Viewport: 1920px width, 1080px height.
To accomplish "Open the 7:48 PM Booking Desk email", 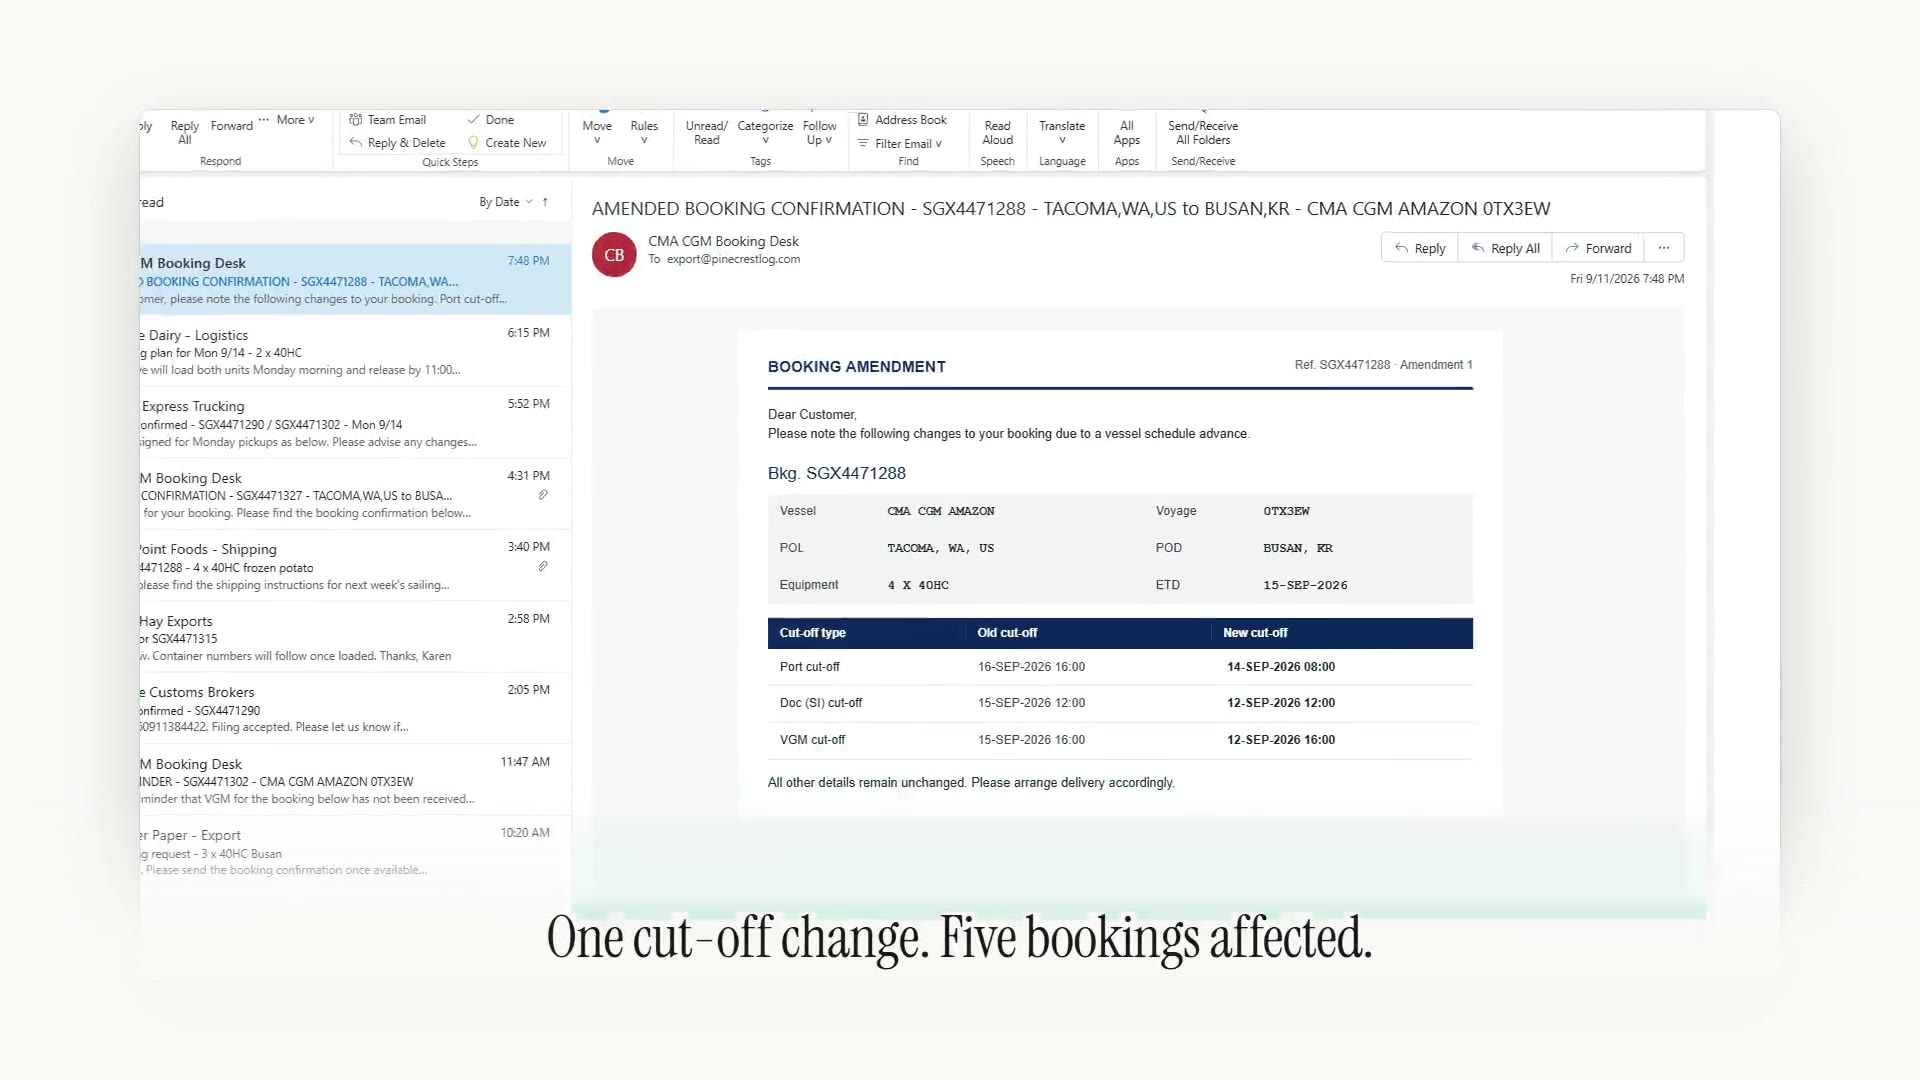I will tap(355, 280).
